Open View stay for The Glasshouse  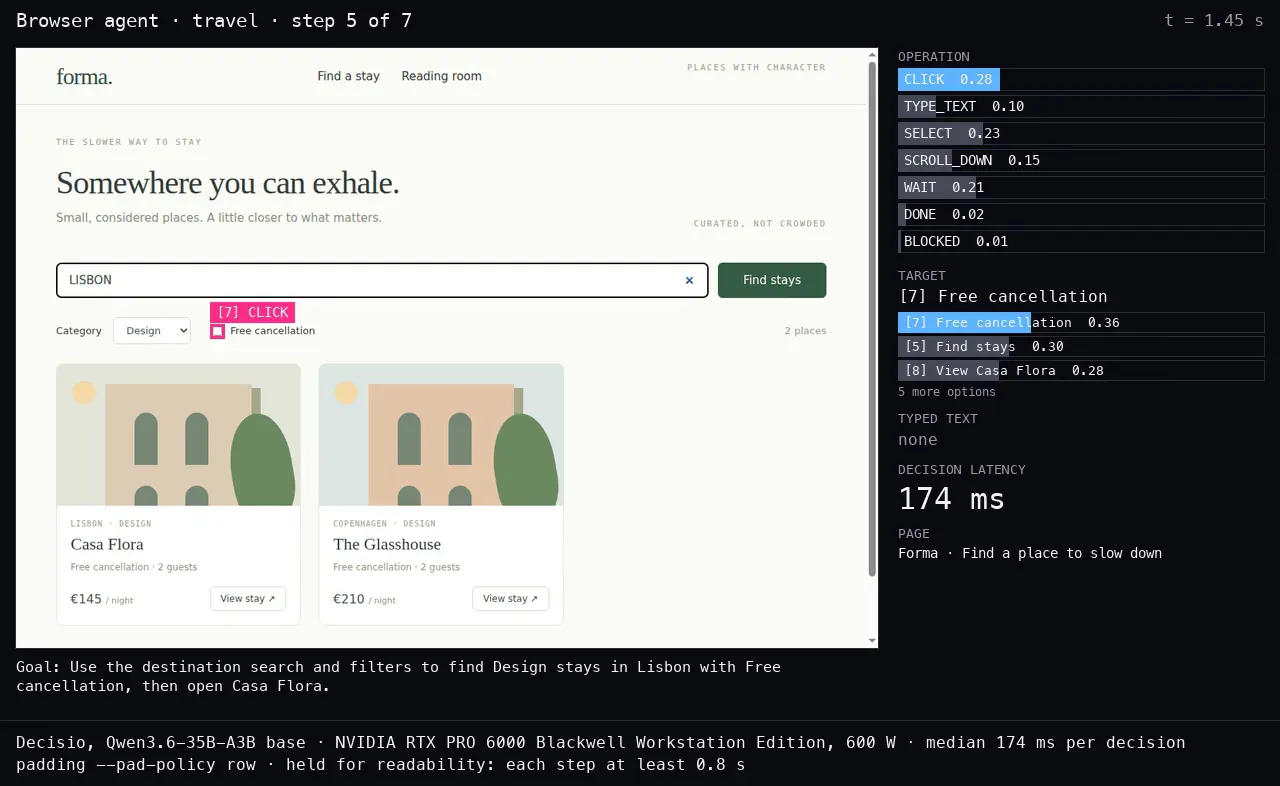[x=510, y=599]
